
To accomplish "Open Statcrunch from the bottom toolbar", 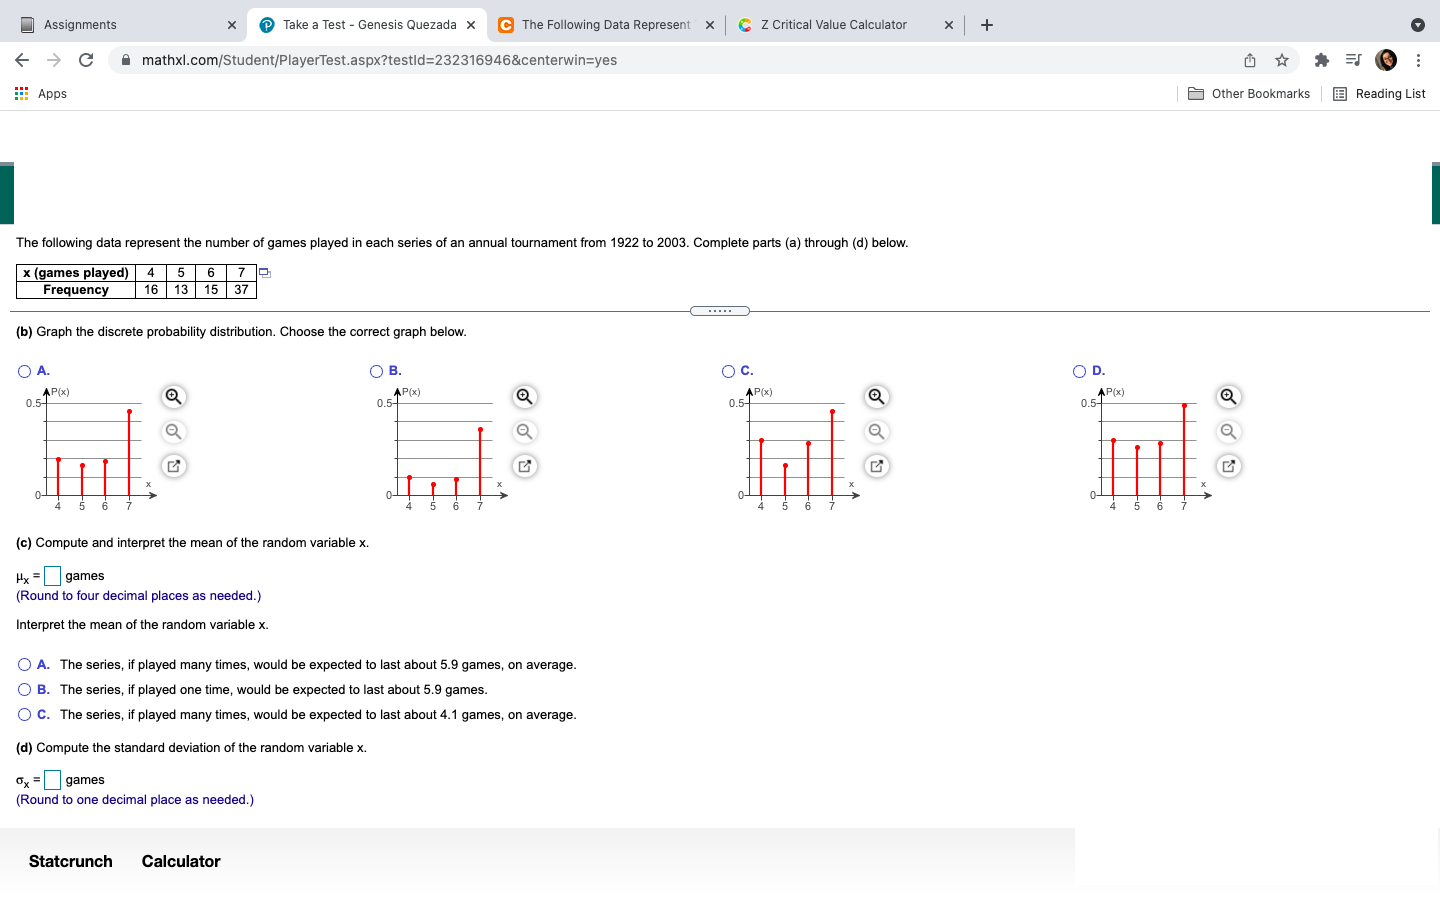I will coord(70,861).
